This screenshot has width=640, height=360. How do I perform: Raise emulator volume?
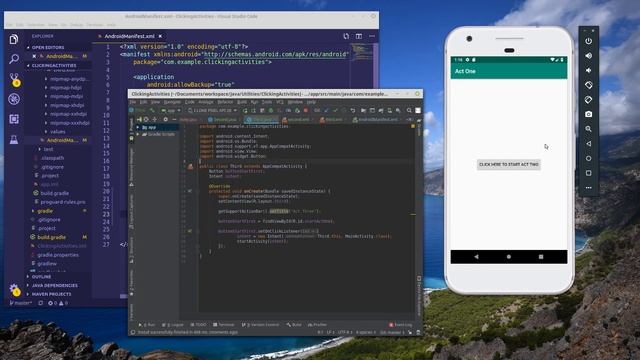(x=588, y=56)
